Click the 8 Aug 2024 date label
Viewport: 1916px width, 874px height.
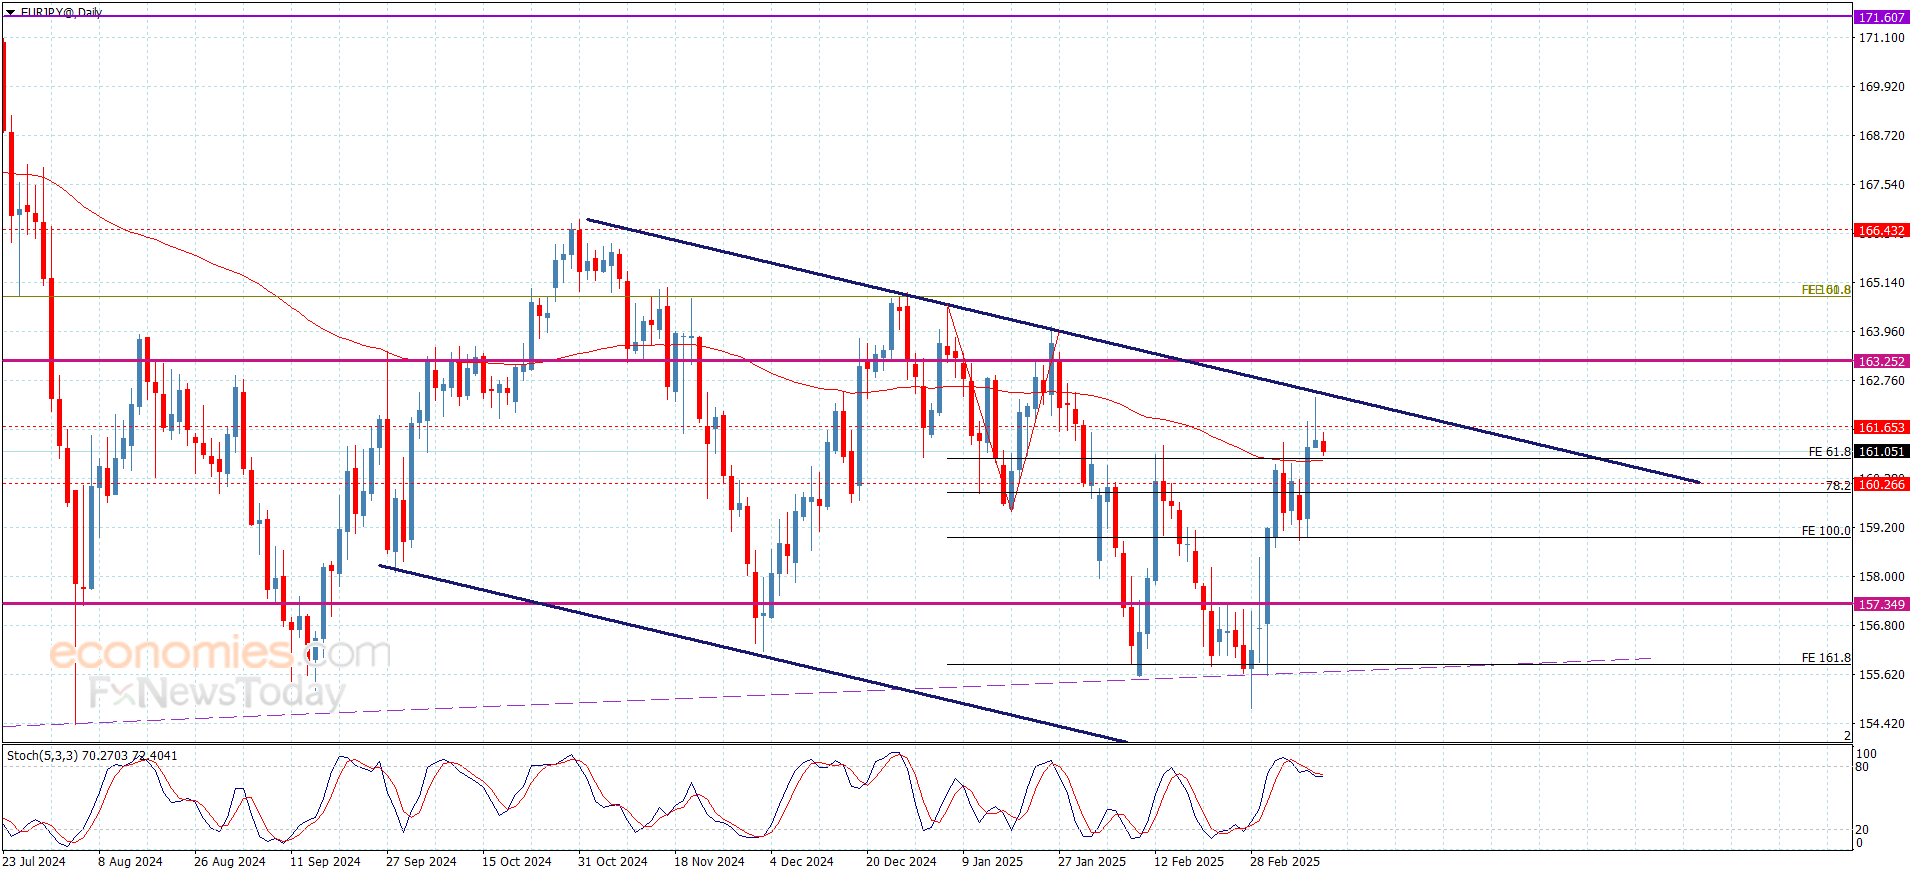coord(130,862)
